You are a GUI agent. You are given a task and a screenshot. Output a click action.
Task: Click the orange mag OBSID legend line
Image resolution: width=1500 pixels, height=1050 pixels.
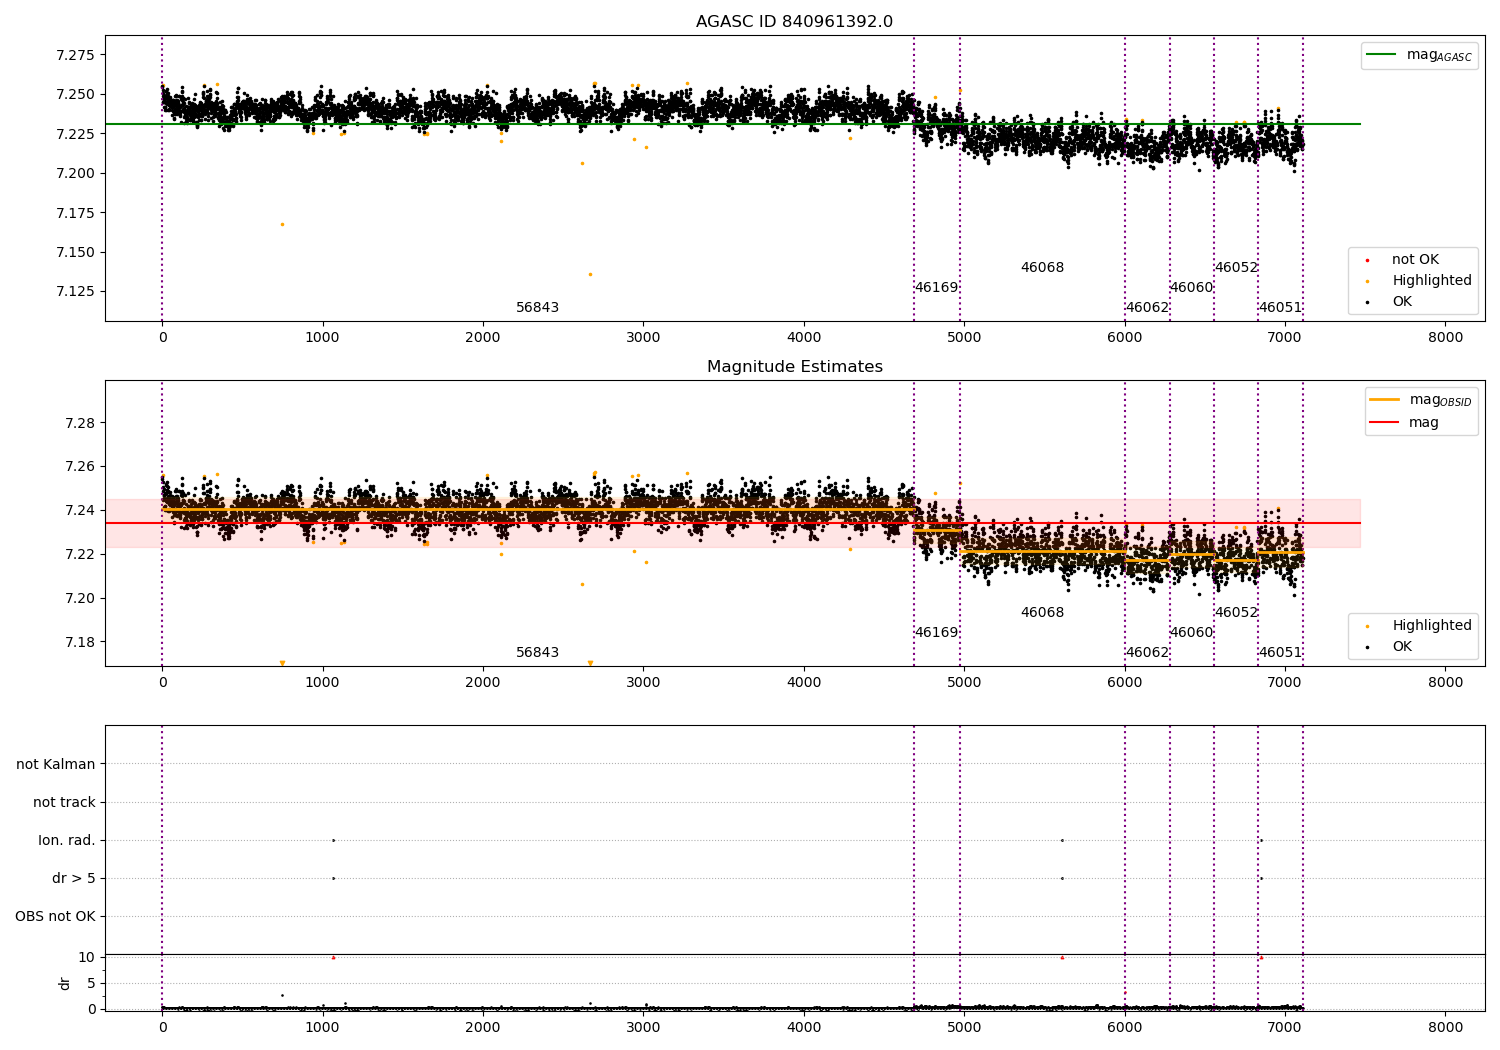[1384, 400]
